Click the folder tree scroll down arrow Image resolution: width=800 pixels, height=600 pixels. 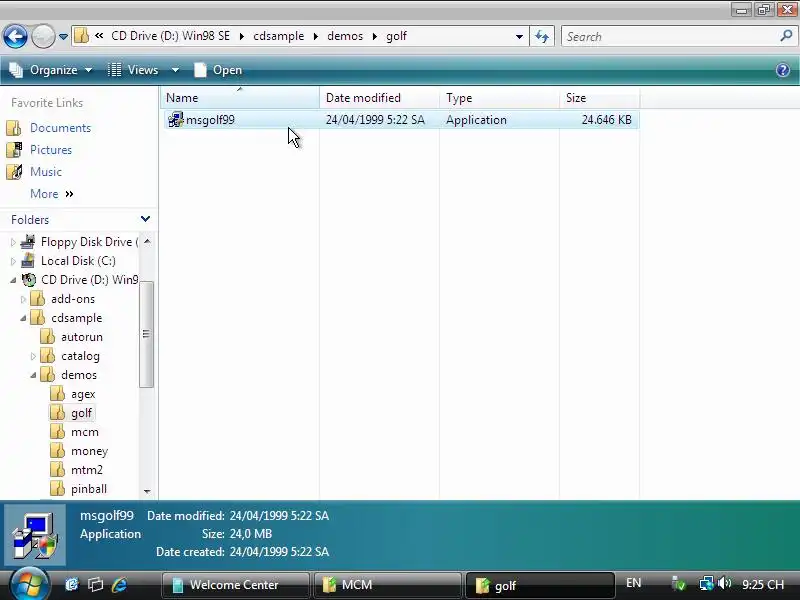point(147,491)
